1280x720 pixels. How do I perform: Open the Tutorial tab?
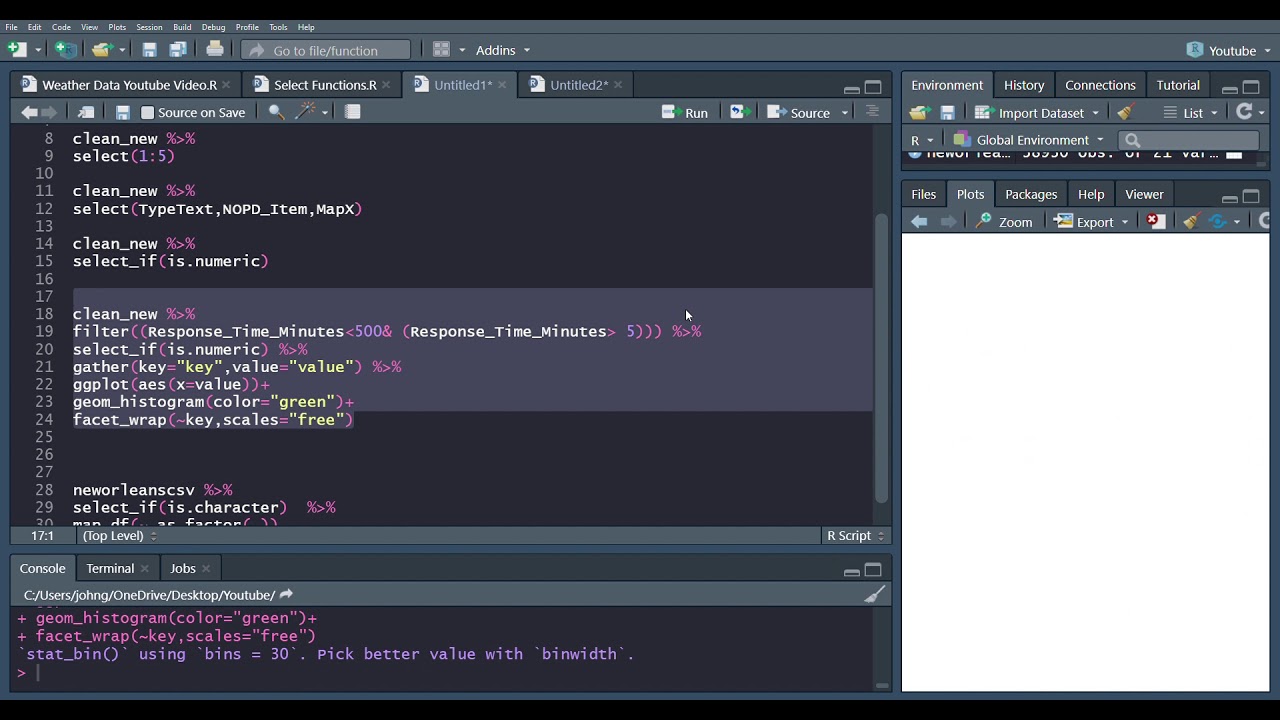(1178, 85)
